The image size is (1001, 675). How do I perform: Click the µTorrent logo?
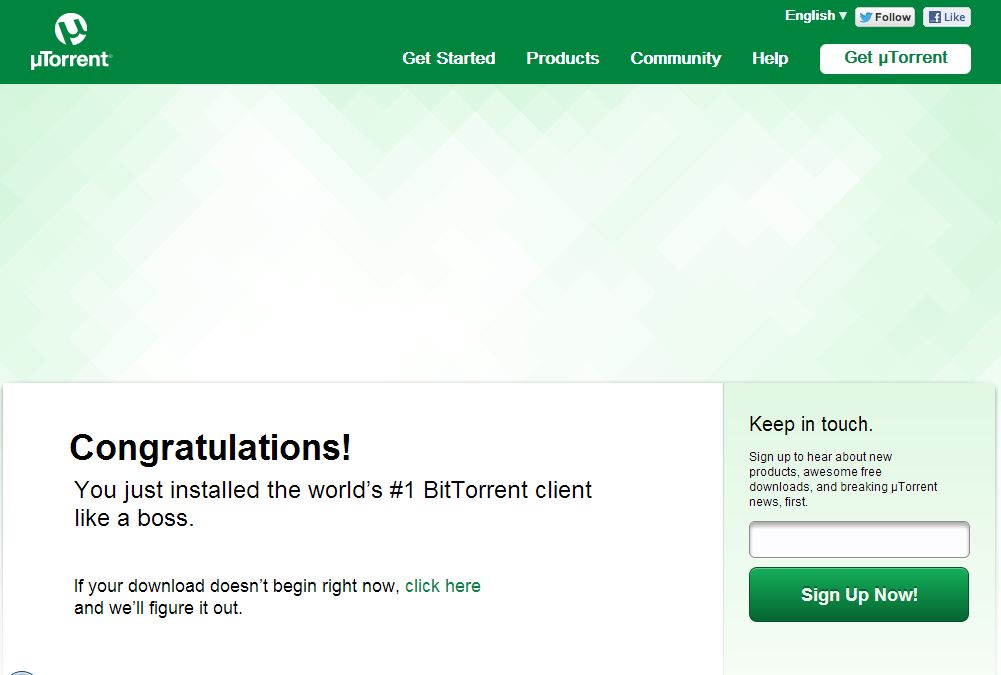(71, 42)
